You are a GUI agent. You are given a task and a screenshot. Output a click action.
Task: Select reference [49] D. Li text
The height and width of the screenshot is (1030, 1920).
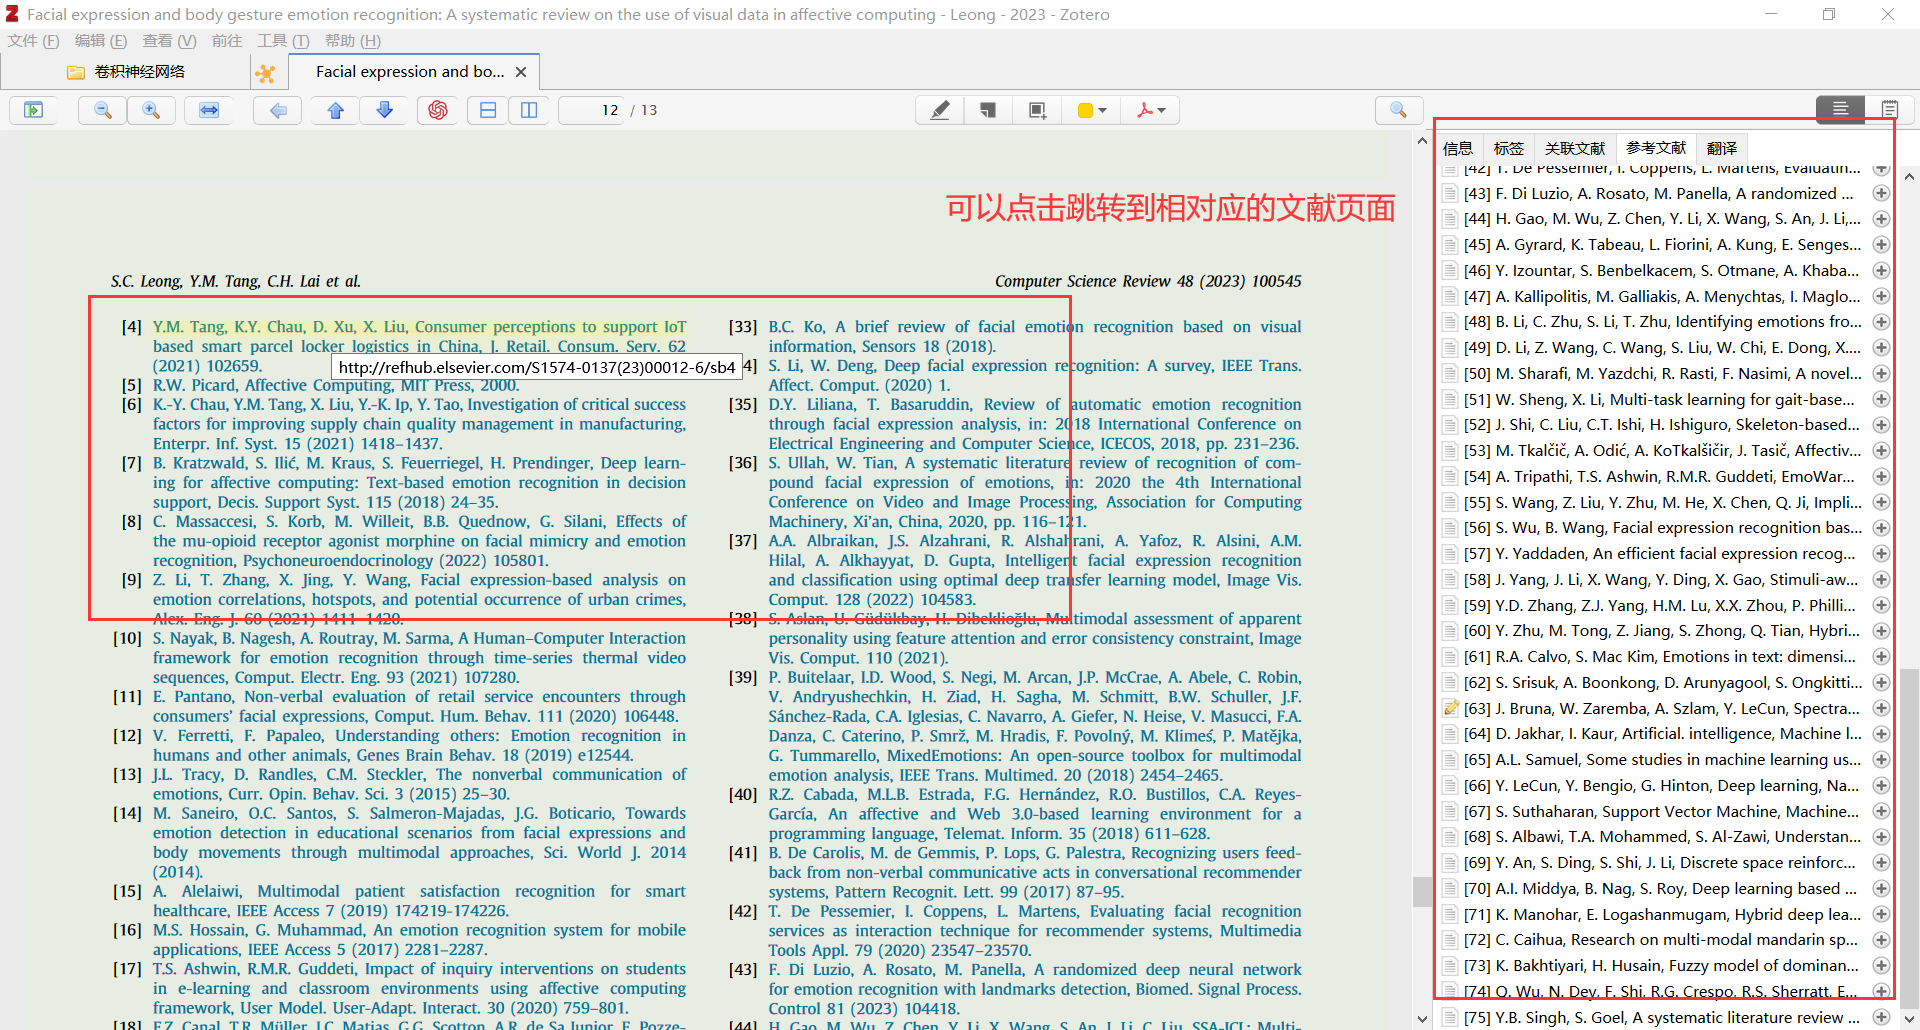[x=1662, y=348]
